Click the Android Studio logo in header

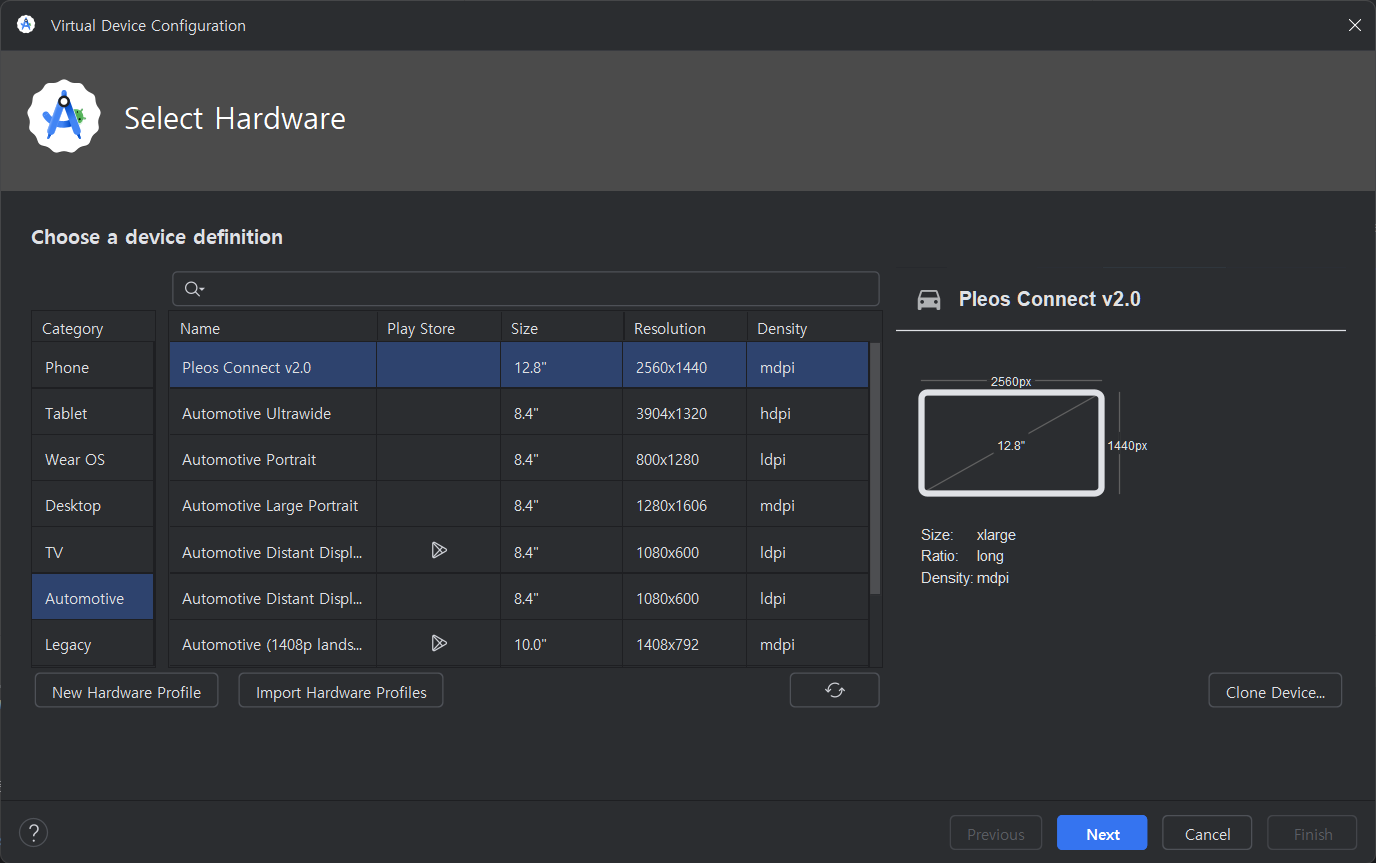click(x=64, y=117)
